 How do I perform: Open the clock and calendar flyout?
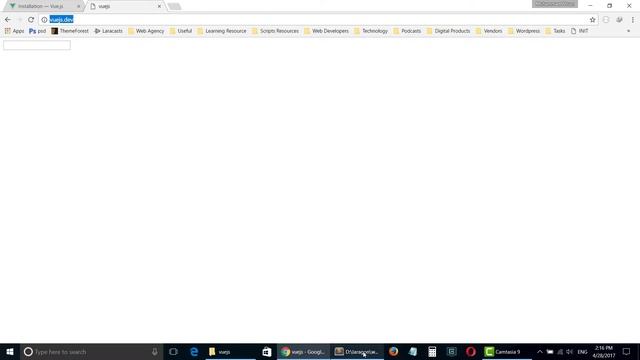(x=604, y=351)
